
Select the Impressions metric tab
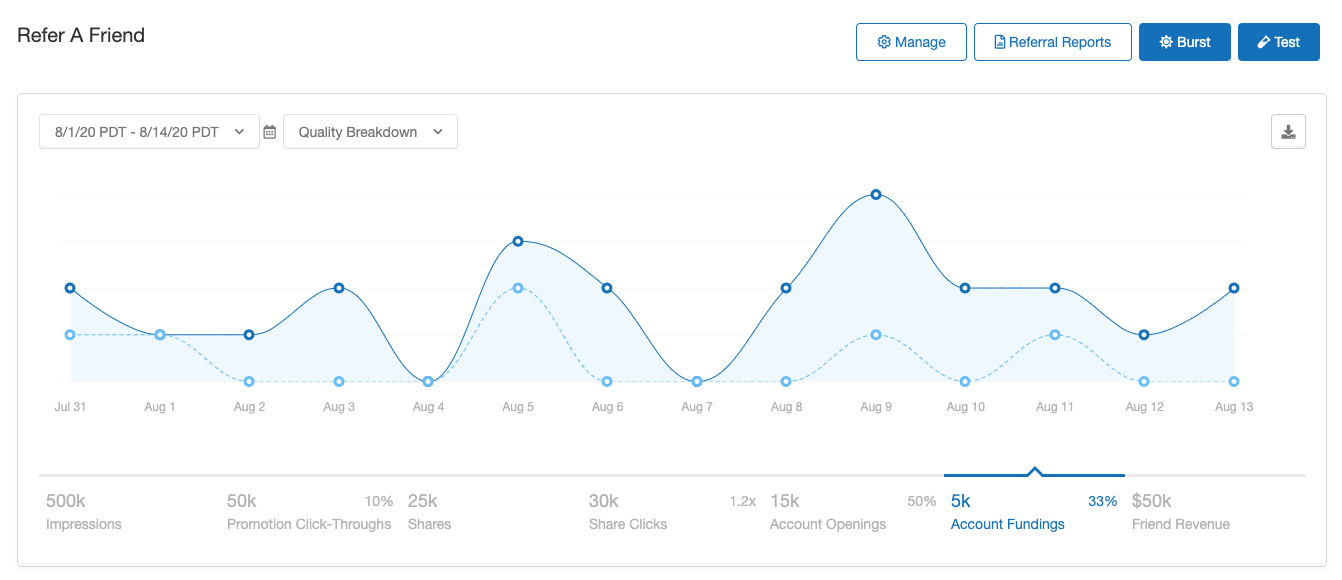tap(84, 511)
